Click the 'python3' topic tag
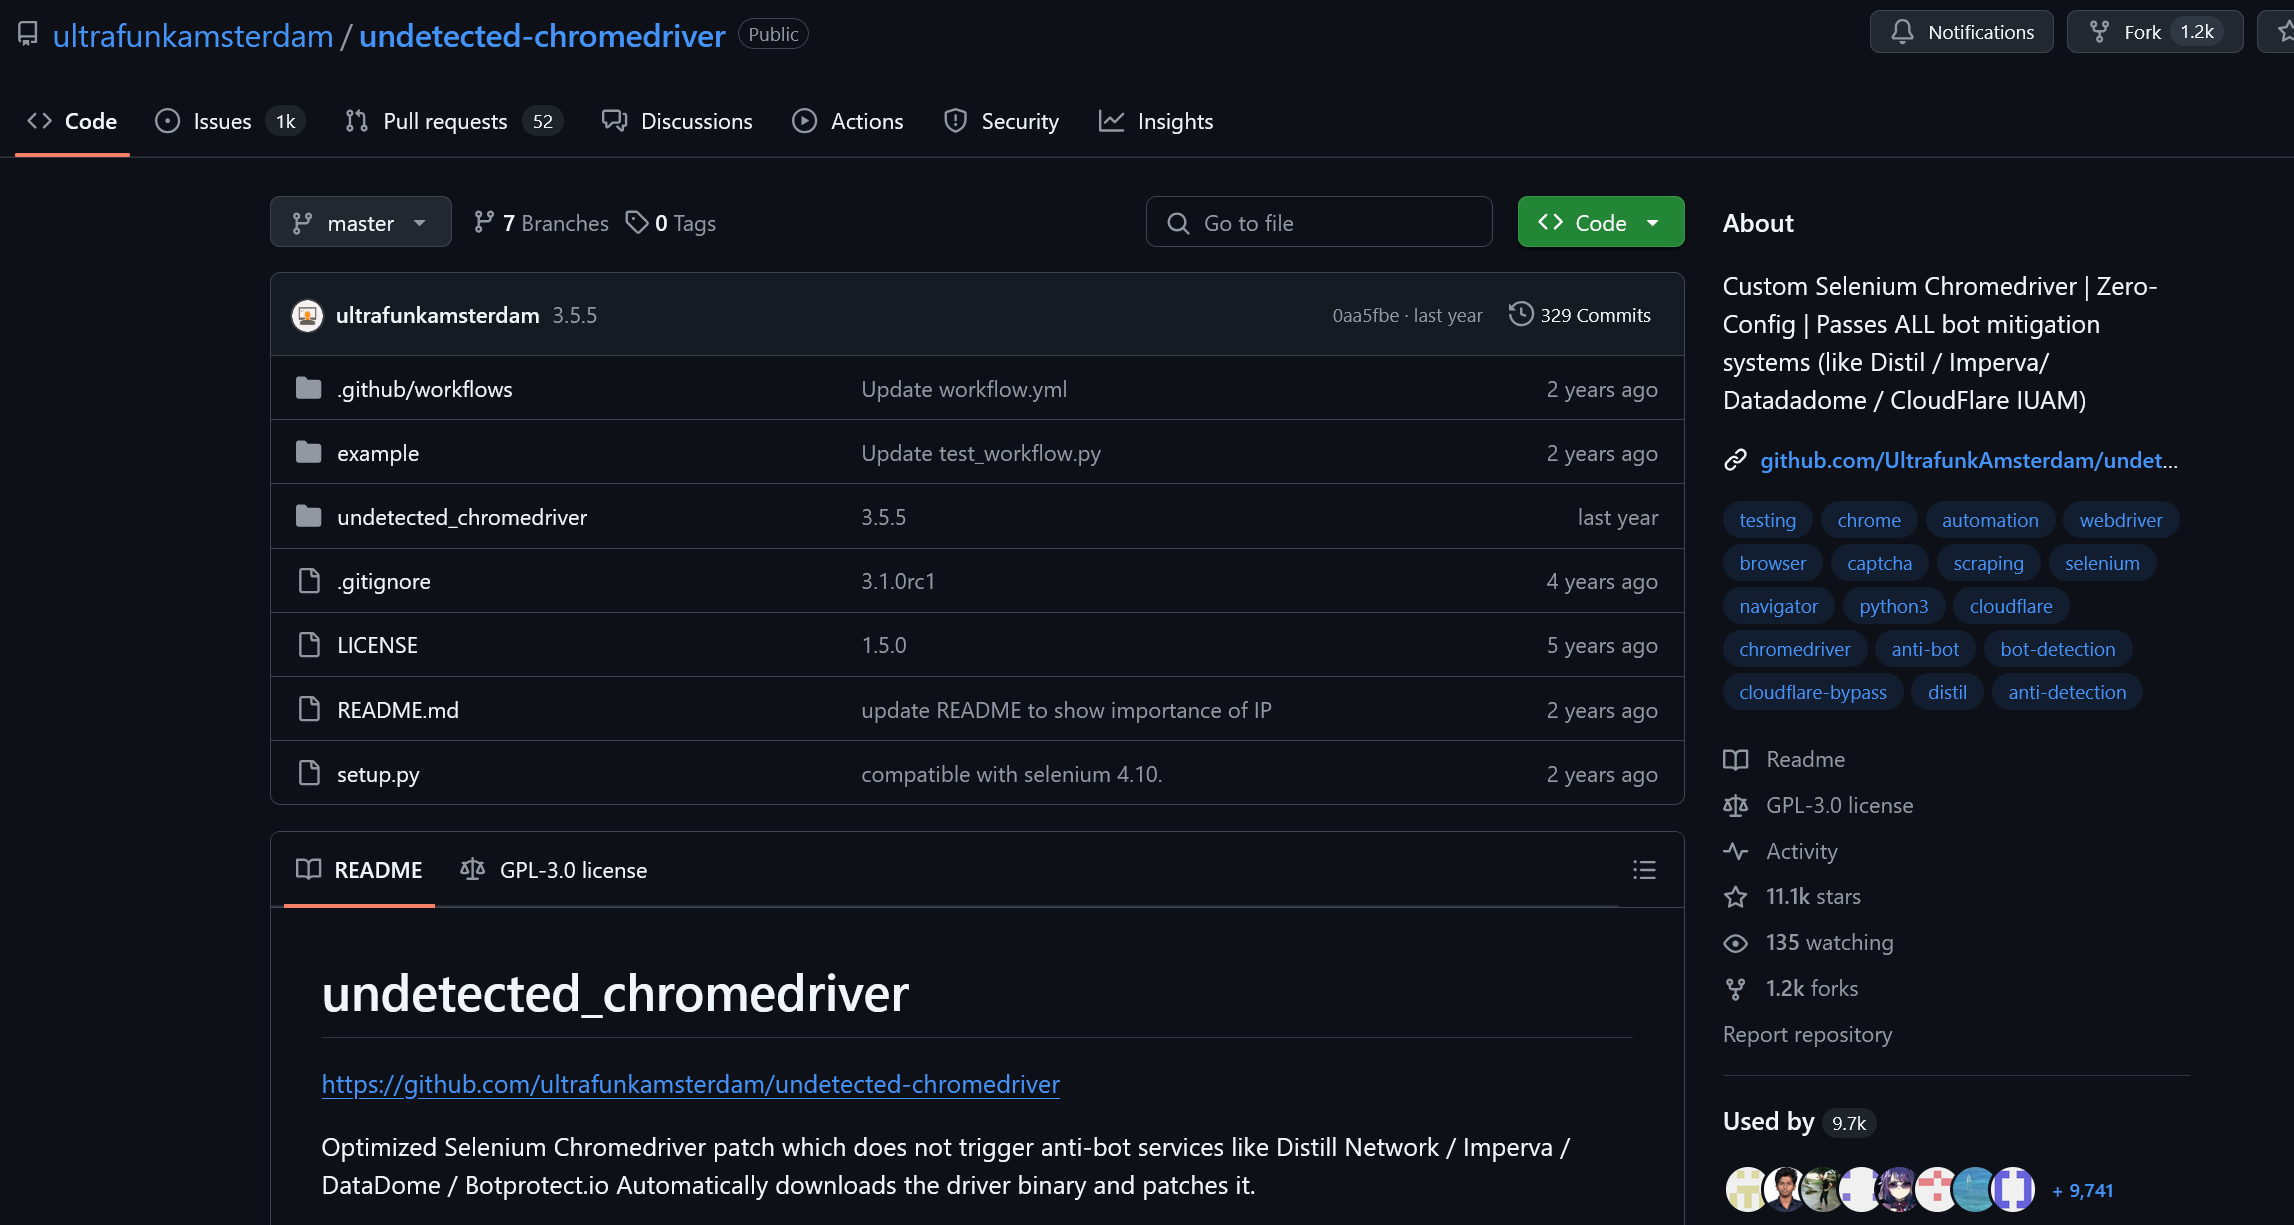Screen dimensions: 2294x1225 1893,606
